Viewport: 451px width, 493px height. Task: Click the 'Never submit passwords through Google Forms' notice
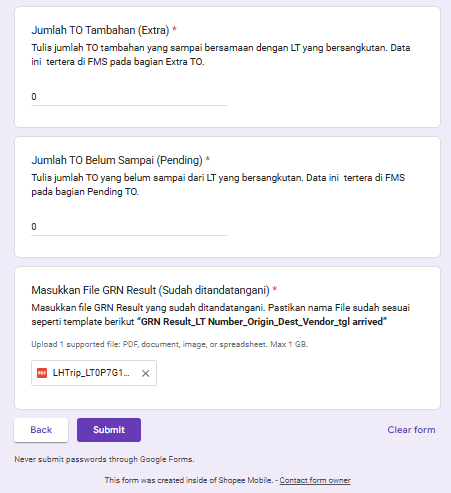point(104,459)
